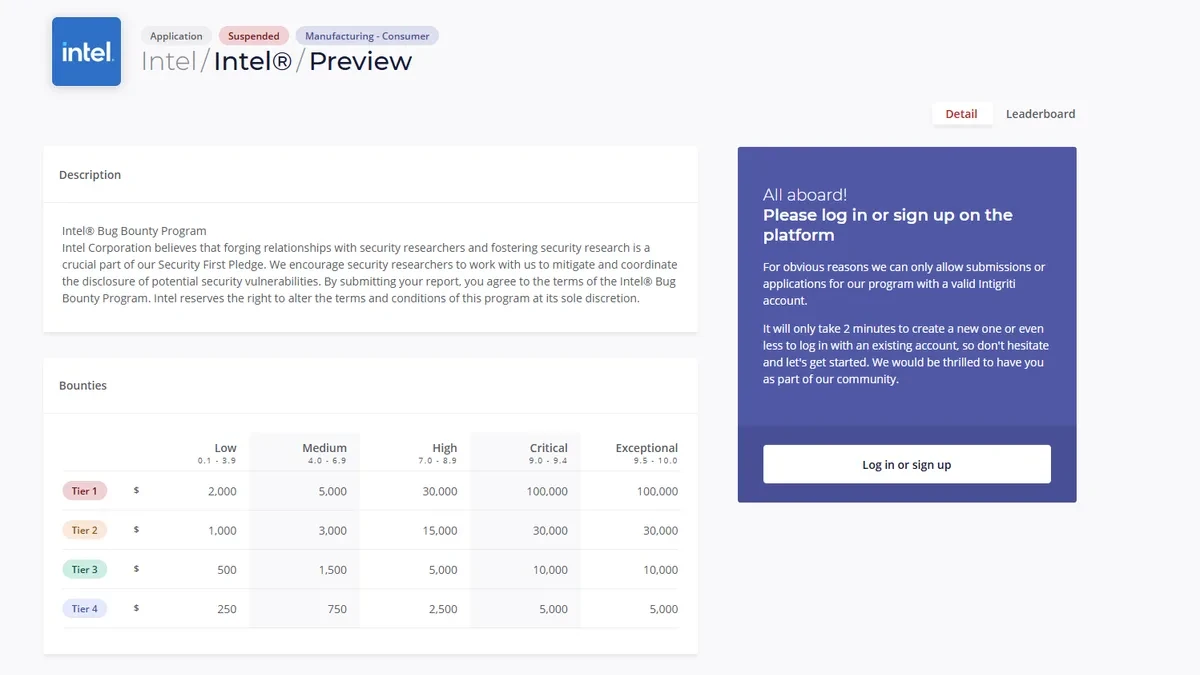Switch to the Leaderboard tab
Image resolution: width=1200 pixels, height=675 pixels.
tap(1040, 114)
